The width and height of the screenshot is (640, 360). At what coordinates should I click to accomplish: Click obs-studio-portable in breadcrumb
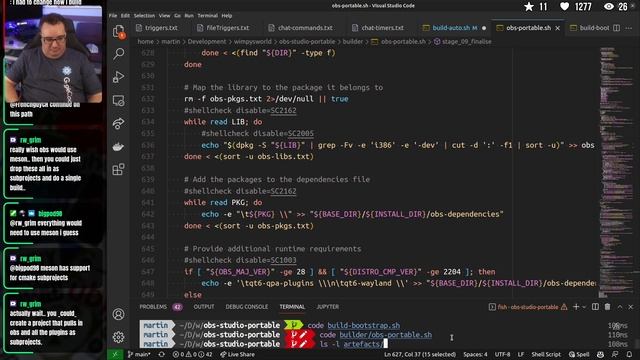click(x=307, y=42)
